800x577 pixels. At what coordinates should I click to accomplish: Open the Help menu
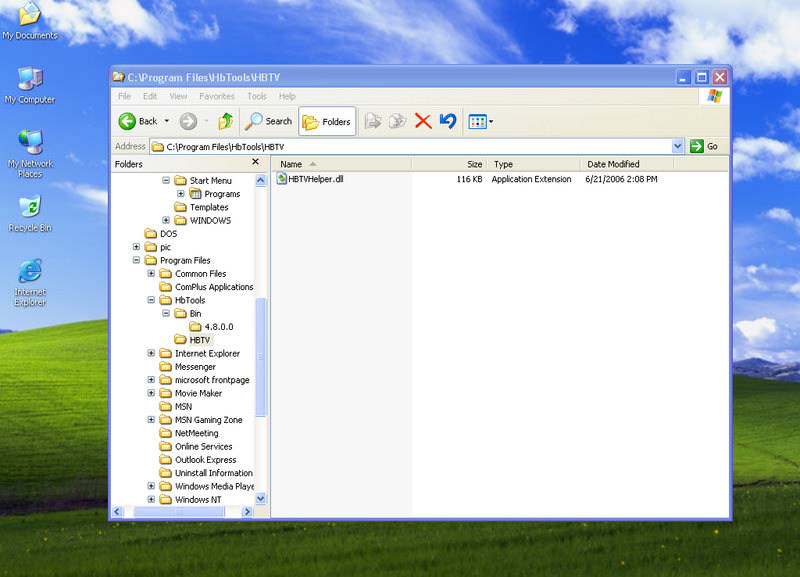coord(287,96)
